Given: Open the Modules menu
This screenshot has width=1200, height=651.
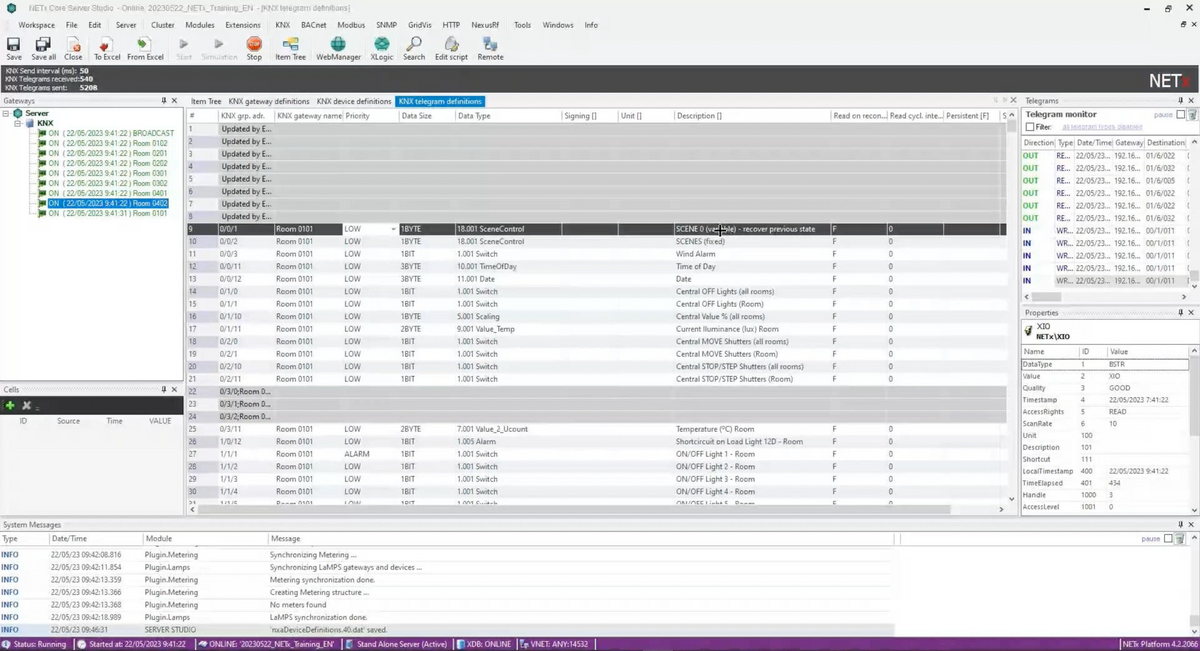Looking at the screenshot, I should [200, 25].
